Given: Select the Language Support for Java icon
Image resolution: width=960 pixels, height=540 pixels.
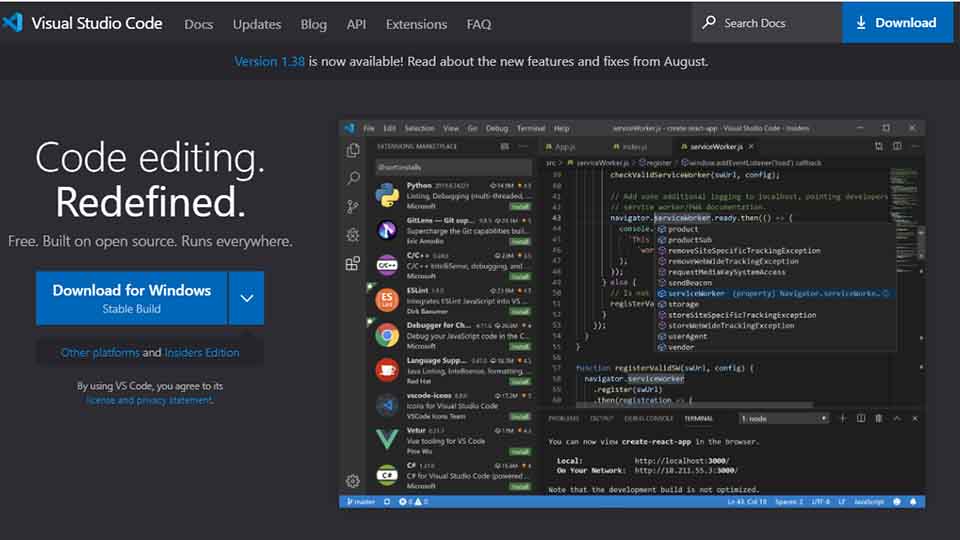Looking at the screenshot, I should [x=387, y=370].
